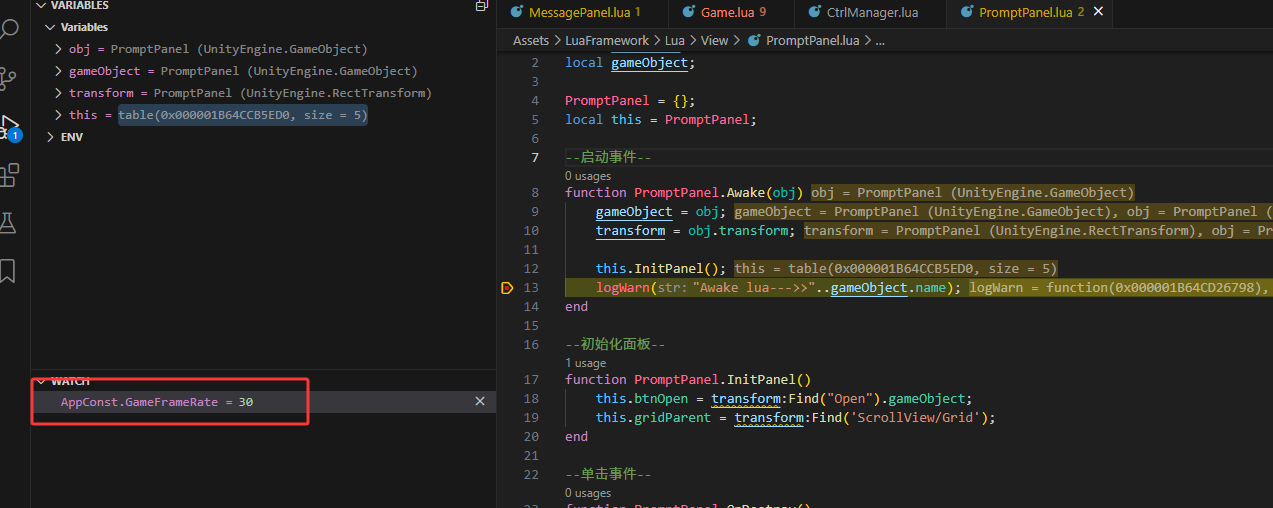Select the PromptPanel.lua tab
The height and width of the screenshot is (508, 1273).
point(1029,12)
